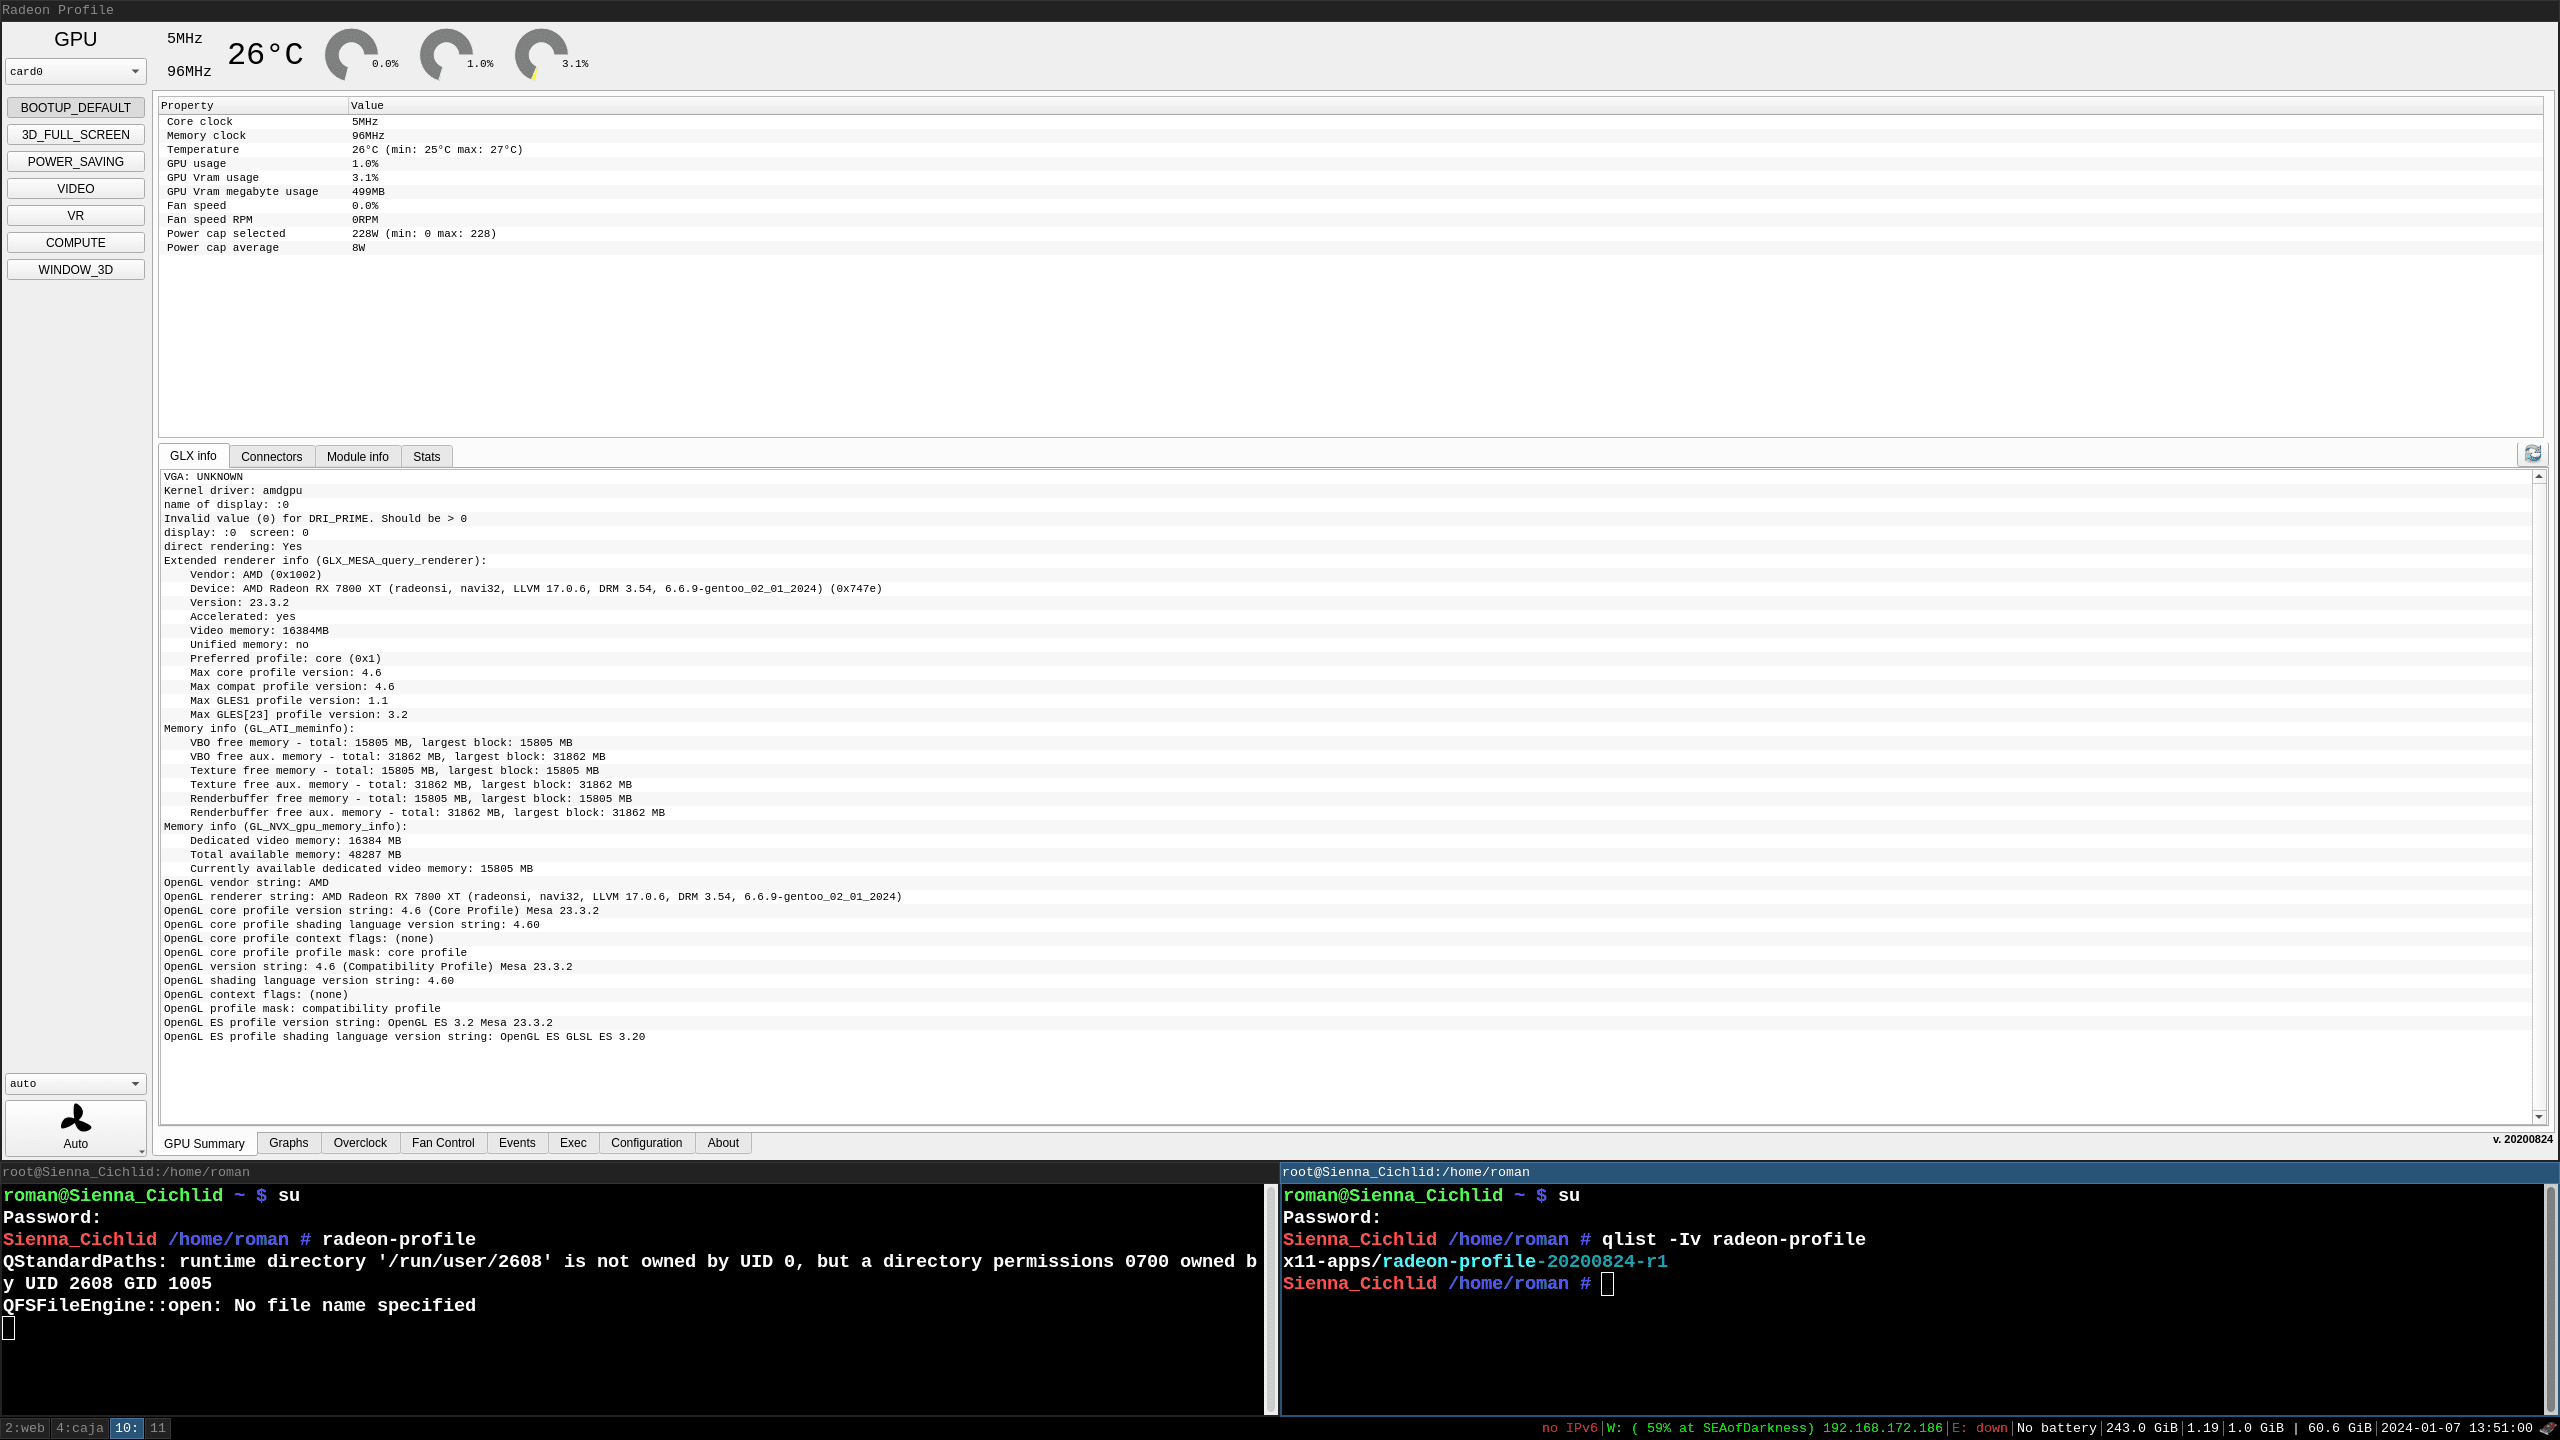Open the GPU Summary tab
This screenshot has width=2560, height=1440.
click(x=204, y=1143)
